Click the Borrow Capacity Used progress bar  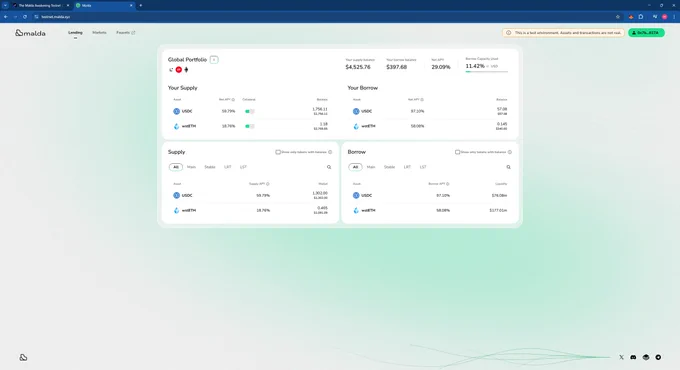click(x=487, y=72)
